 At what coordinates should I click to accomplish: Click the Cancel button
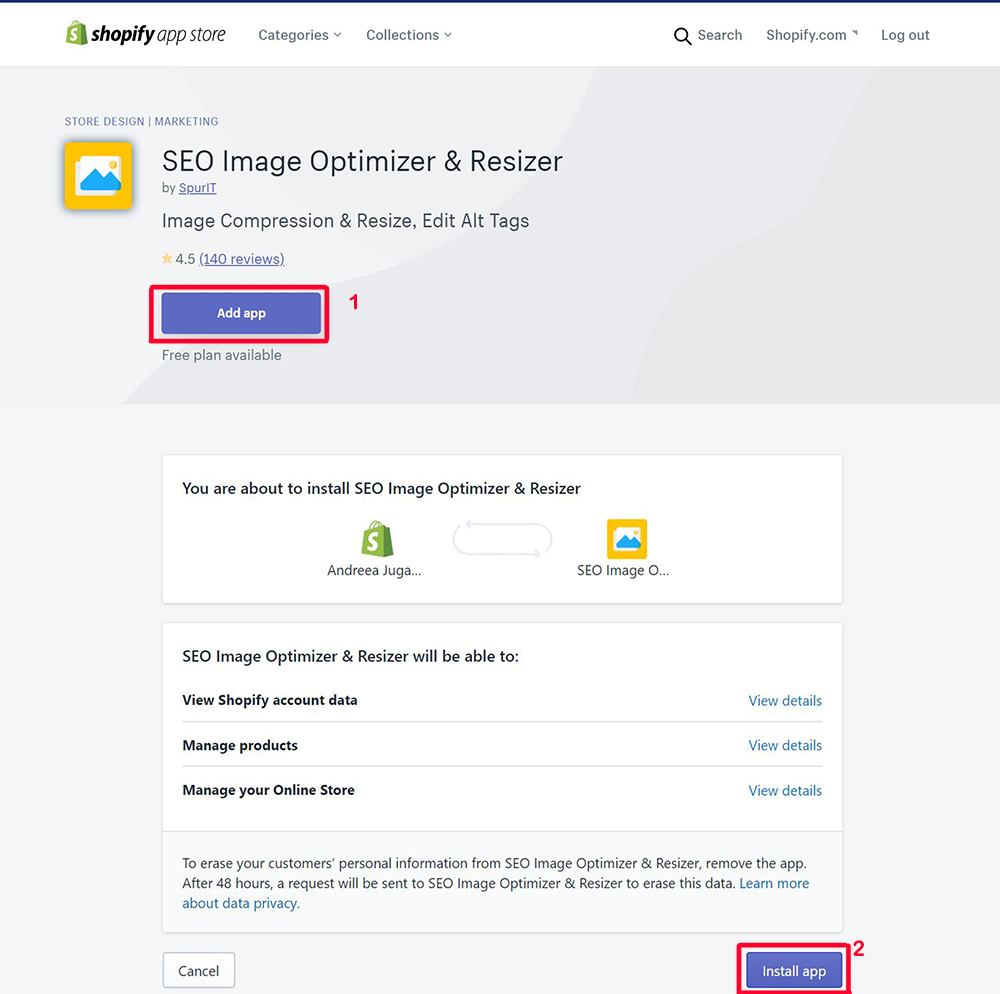[x=198, y=970]
